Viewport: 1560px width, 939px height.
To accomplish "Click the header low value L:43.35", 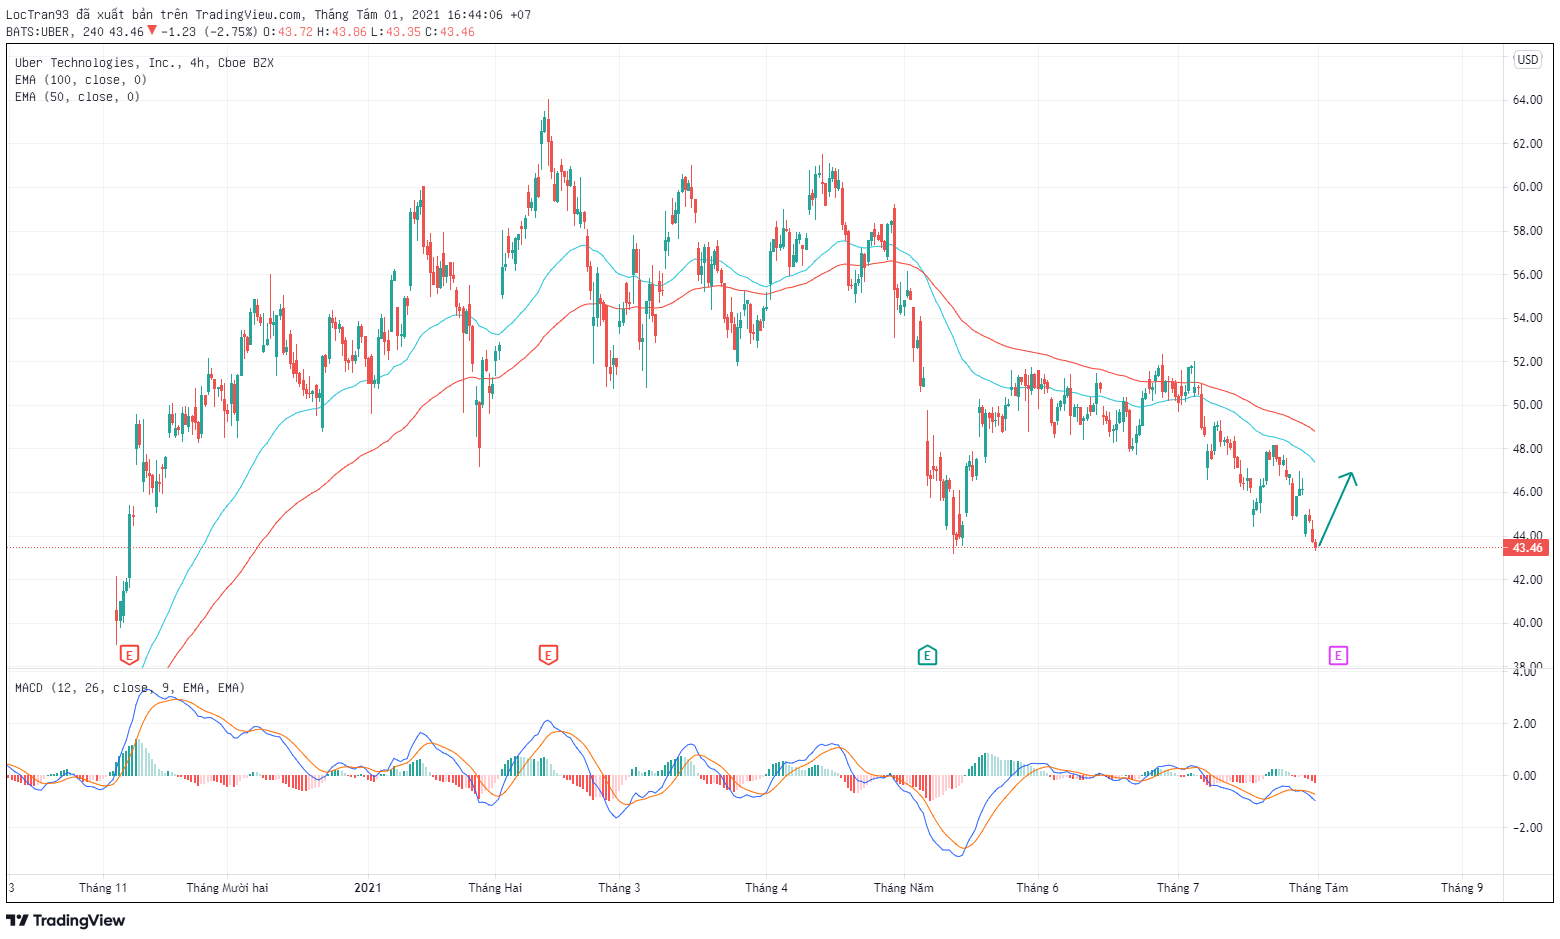I will point(396,32).
